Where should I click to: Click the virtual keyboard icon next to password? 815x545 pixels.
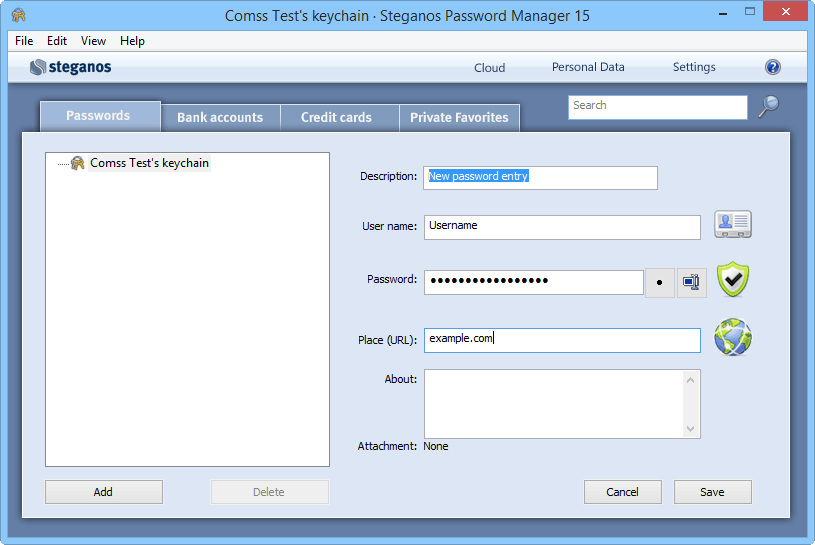692,283
